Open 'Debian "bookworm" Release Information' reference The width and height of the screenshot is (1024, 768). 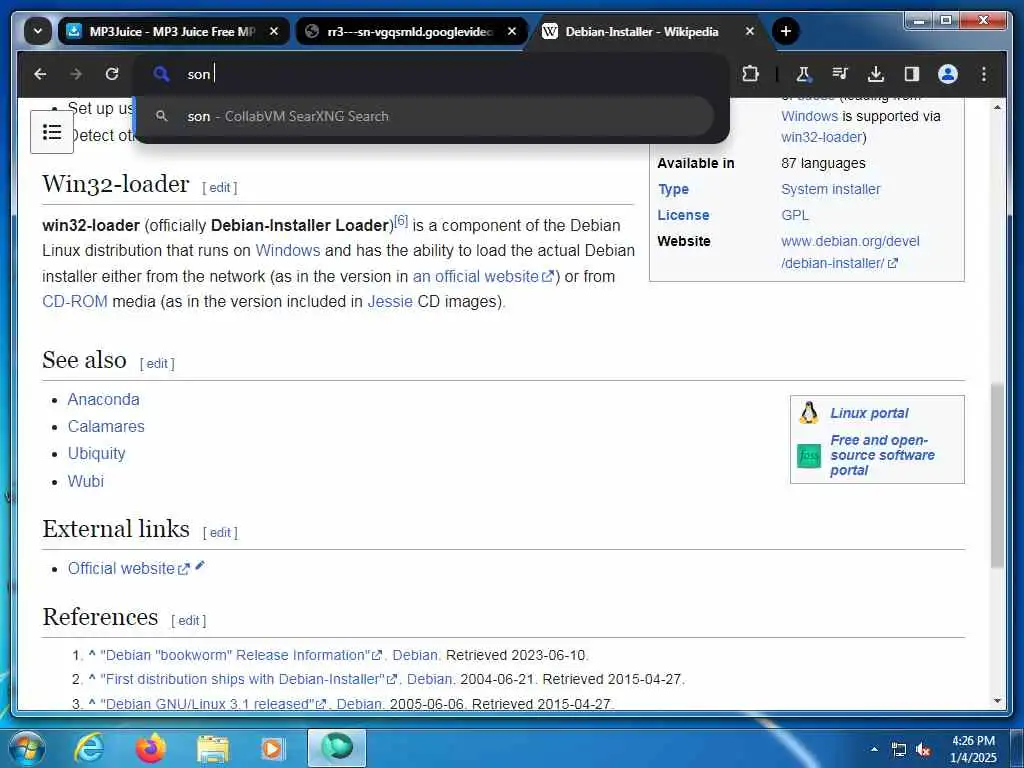(241, 655)
